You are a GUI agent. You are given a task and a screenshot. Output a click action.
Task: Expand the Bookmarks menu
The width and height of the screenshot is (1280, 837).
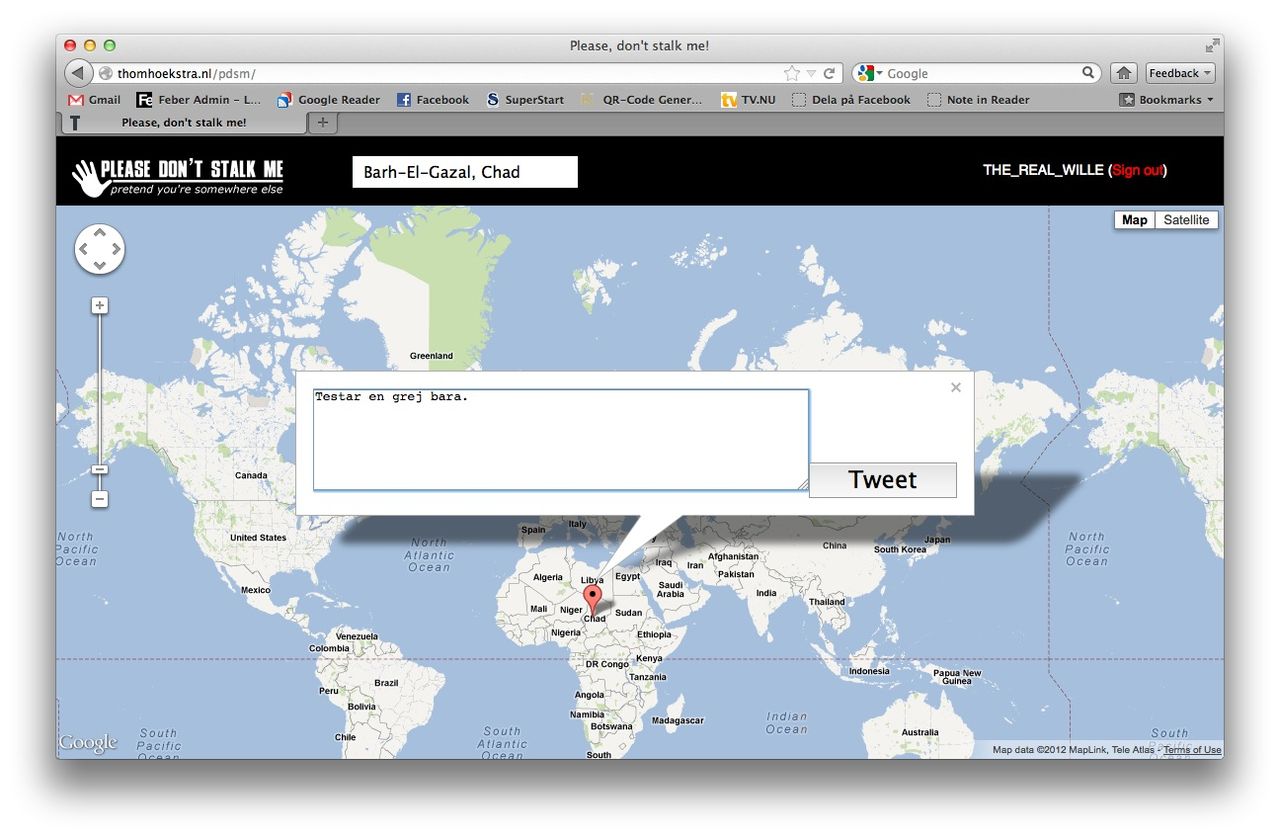1166,100
